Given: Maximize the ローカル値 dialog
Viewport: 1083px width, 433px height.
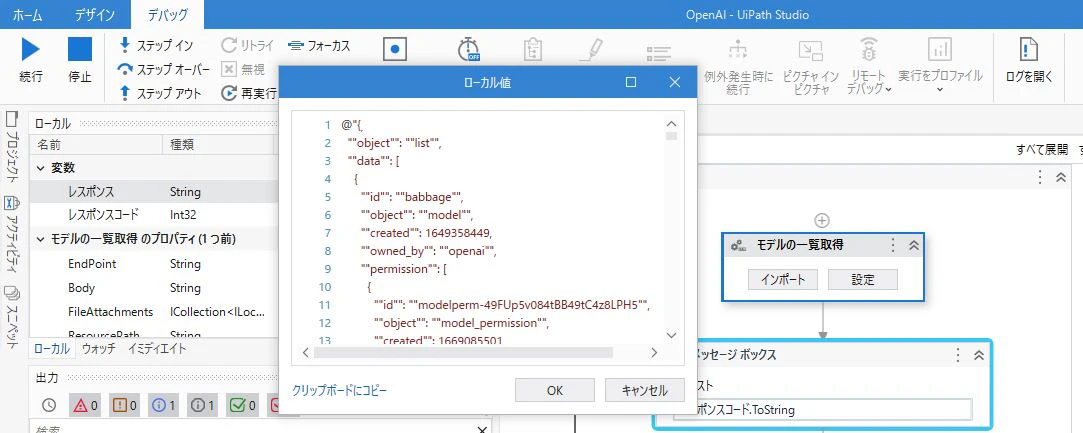Looking at the screenshot, I should (631, 82).
